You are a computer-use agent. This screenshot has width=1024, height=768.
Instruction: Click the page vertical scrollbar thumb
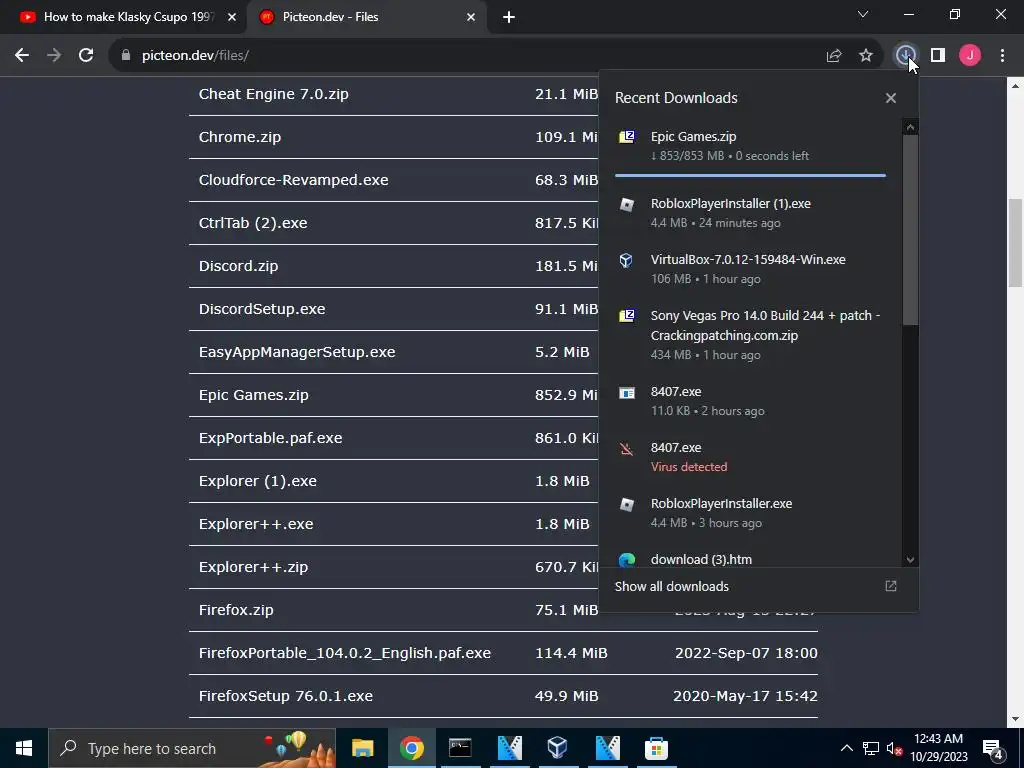(1016, 244)
